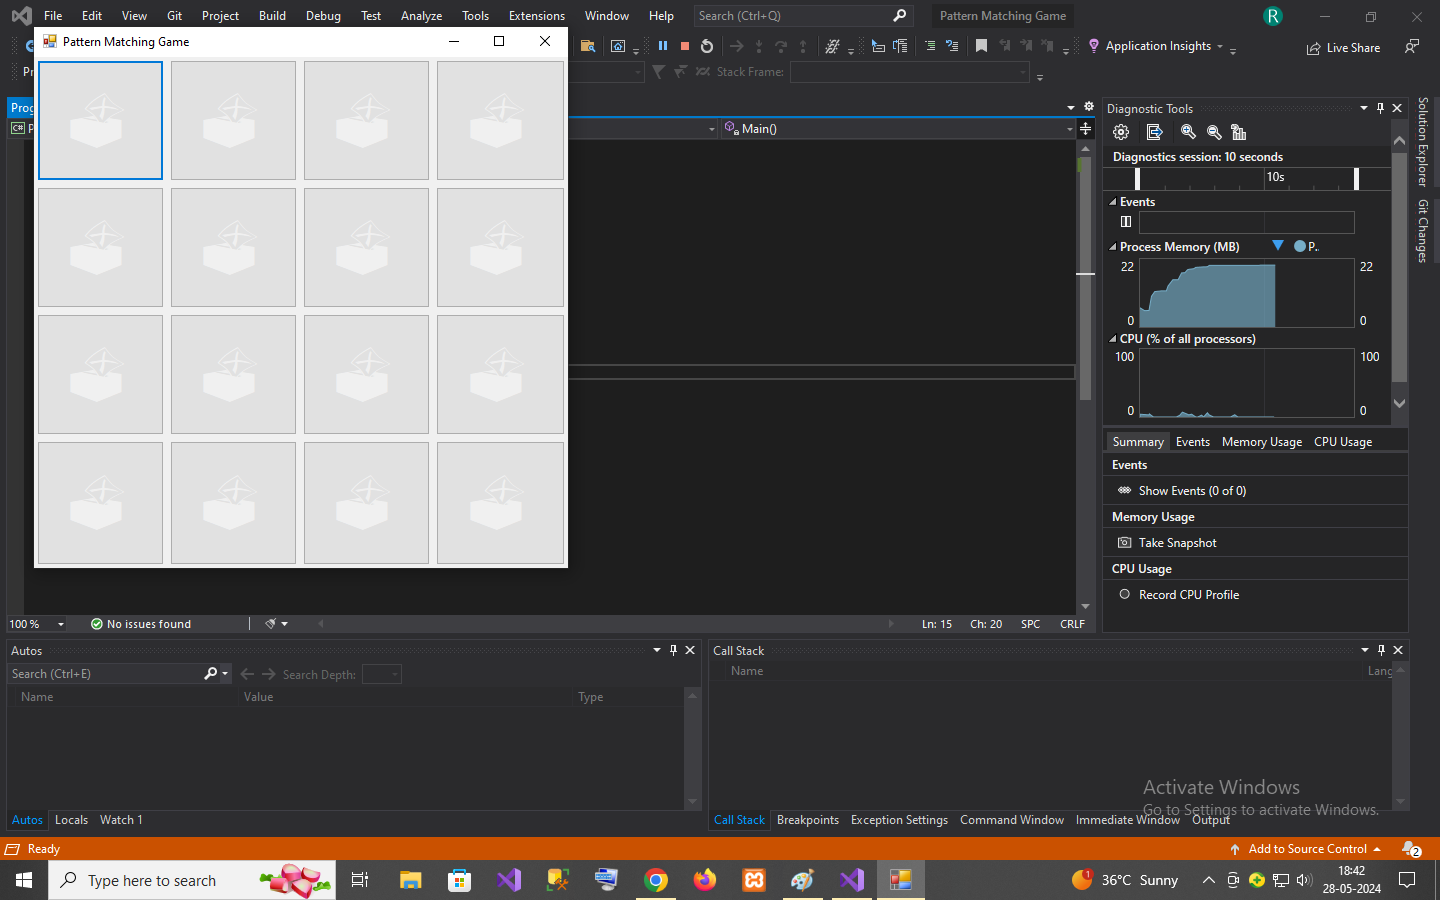Open Diagnostic Tools settings gear
This screenshot has height=900, width=1440.
tap(1121, 132)
